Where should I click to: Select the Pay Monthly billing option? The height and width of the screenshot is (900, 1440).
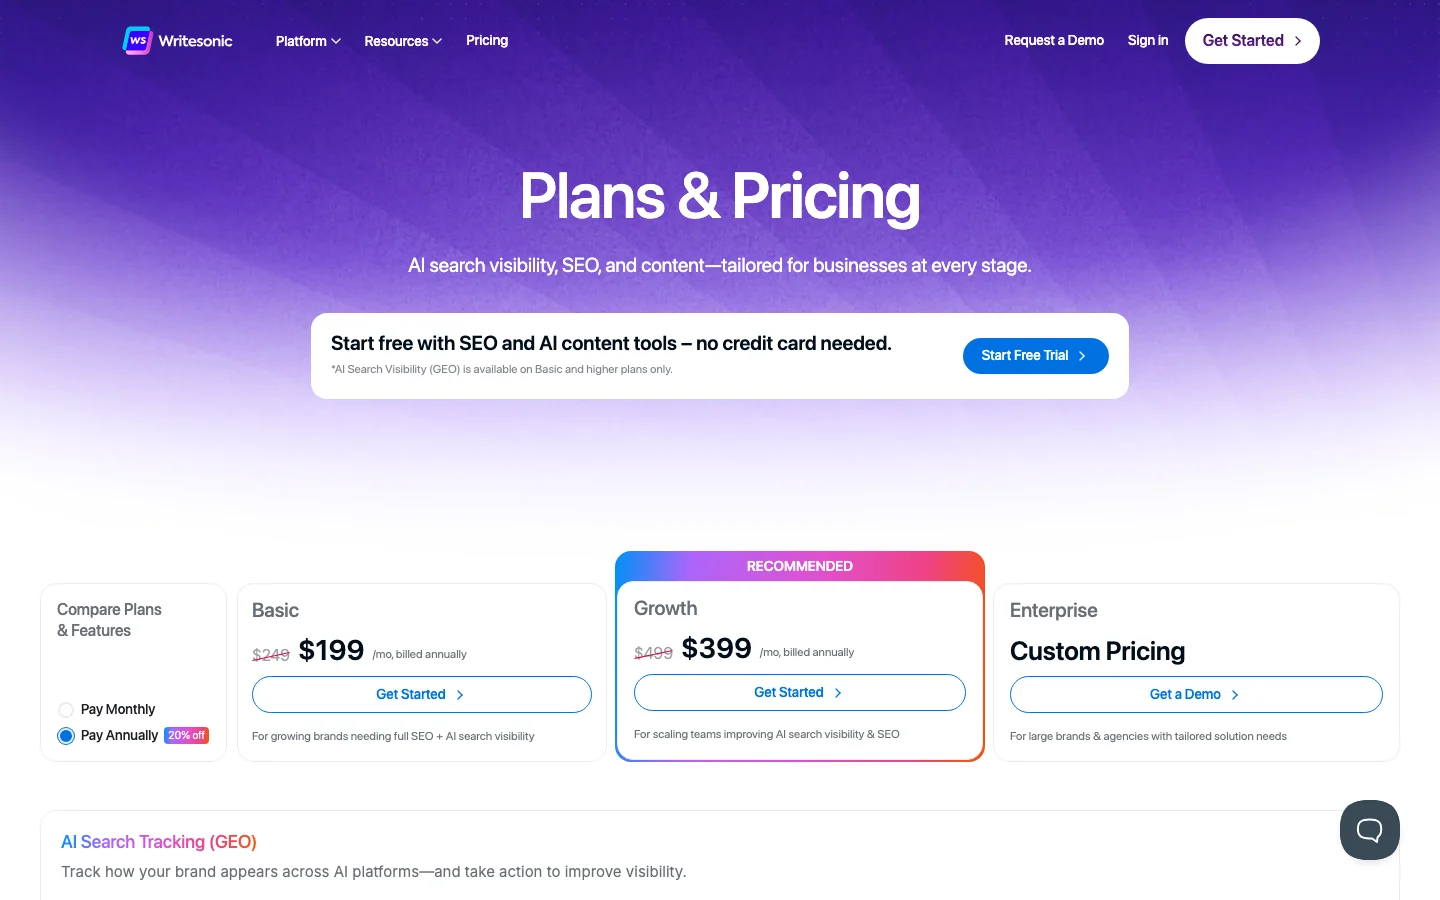coord(66,709)
